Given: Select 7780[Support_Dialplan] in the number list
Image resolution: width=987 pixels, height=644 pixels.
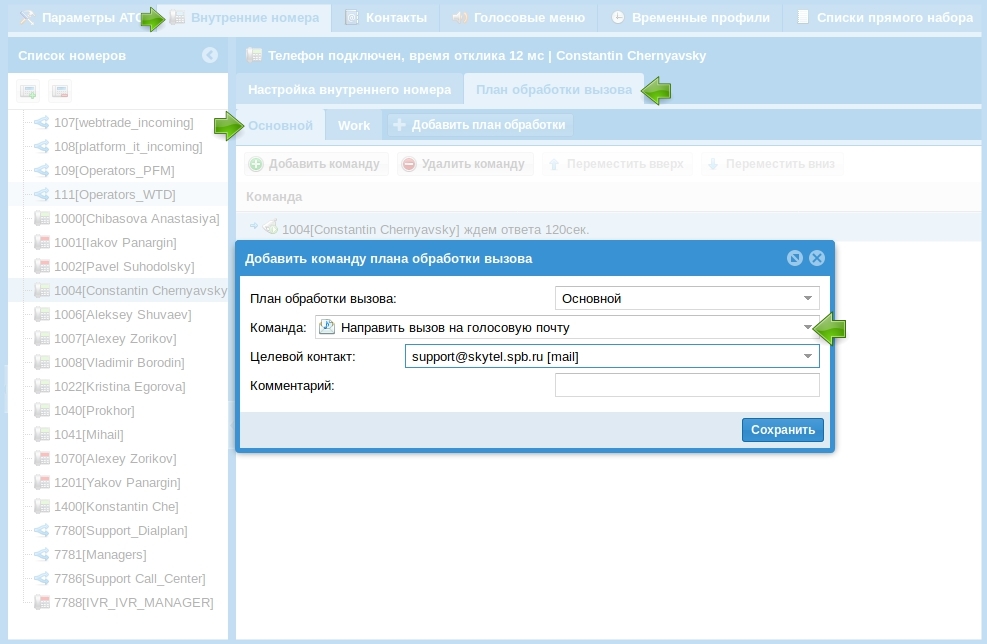Looking at the screenshot, I should click(x=120, y=531).
